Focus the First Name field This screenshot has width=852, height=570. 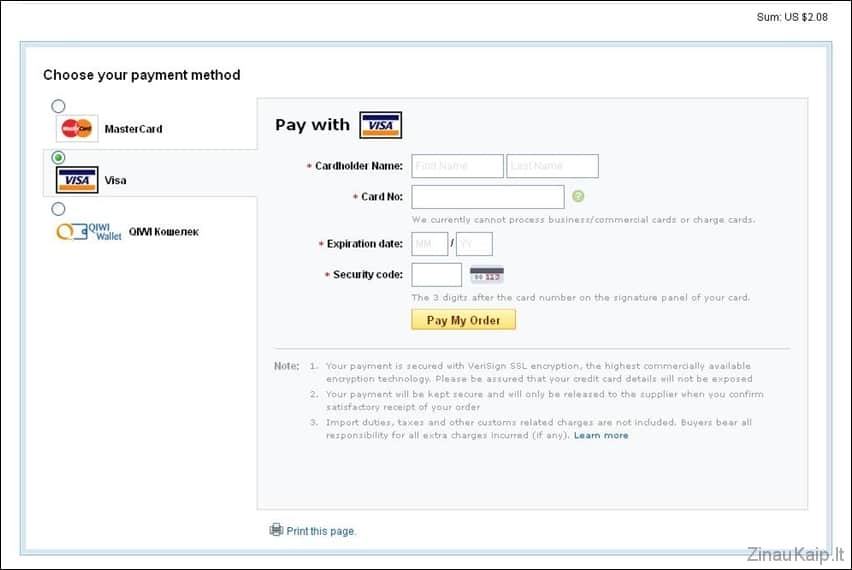click(458, 166)
